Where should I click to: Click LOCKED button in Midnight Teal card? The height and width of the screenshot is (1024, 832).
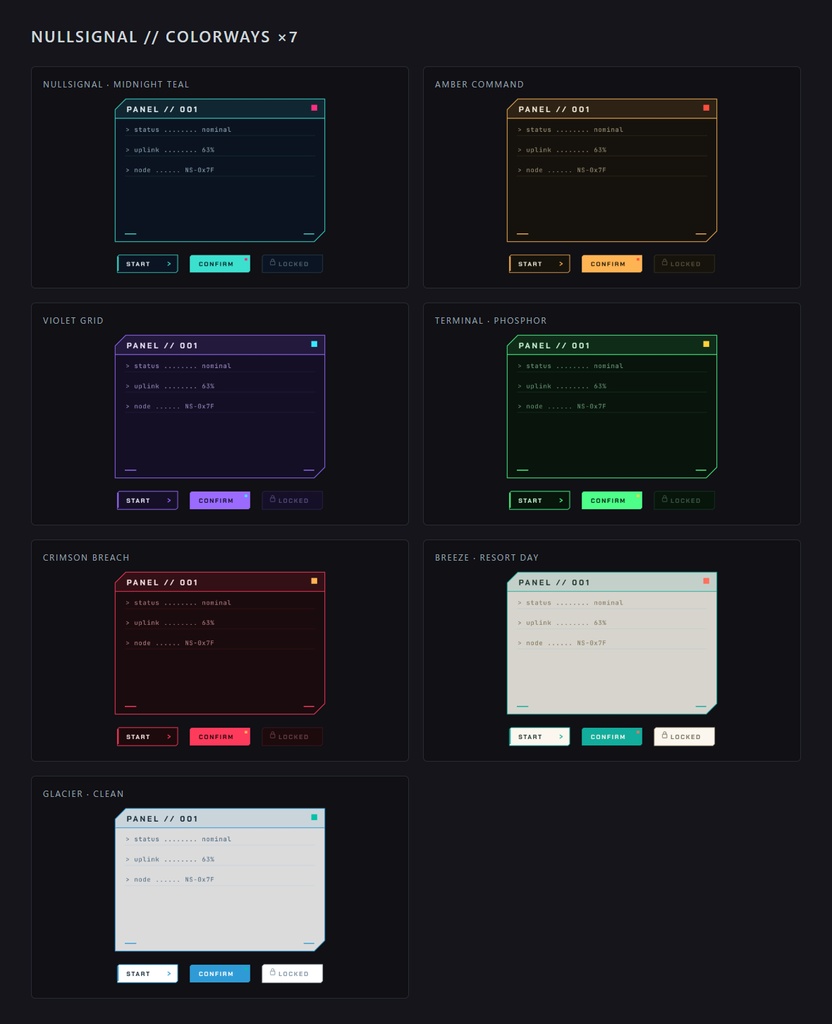pos(292,264)
